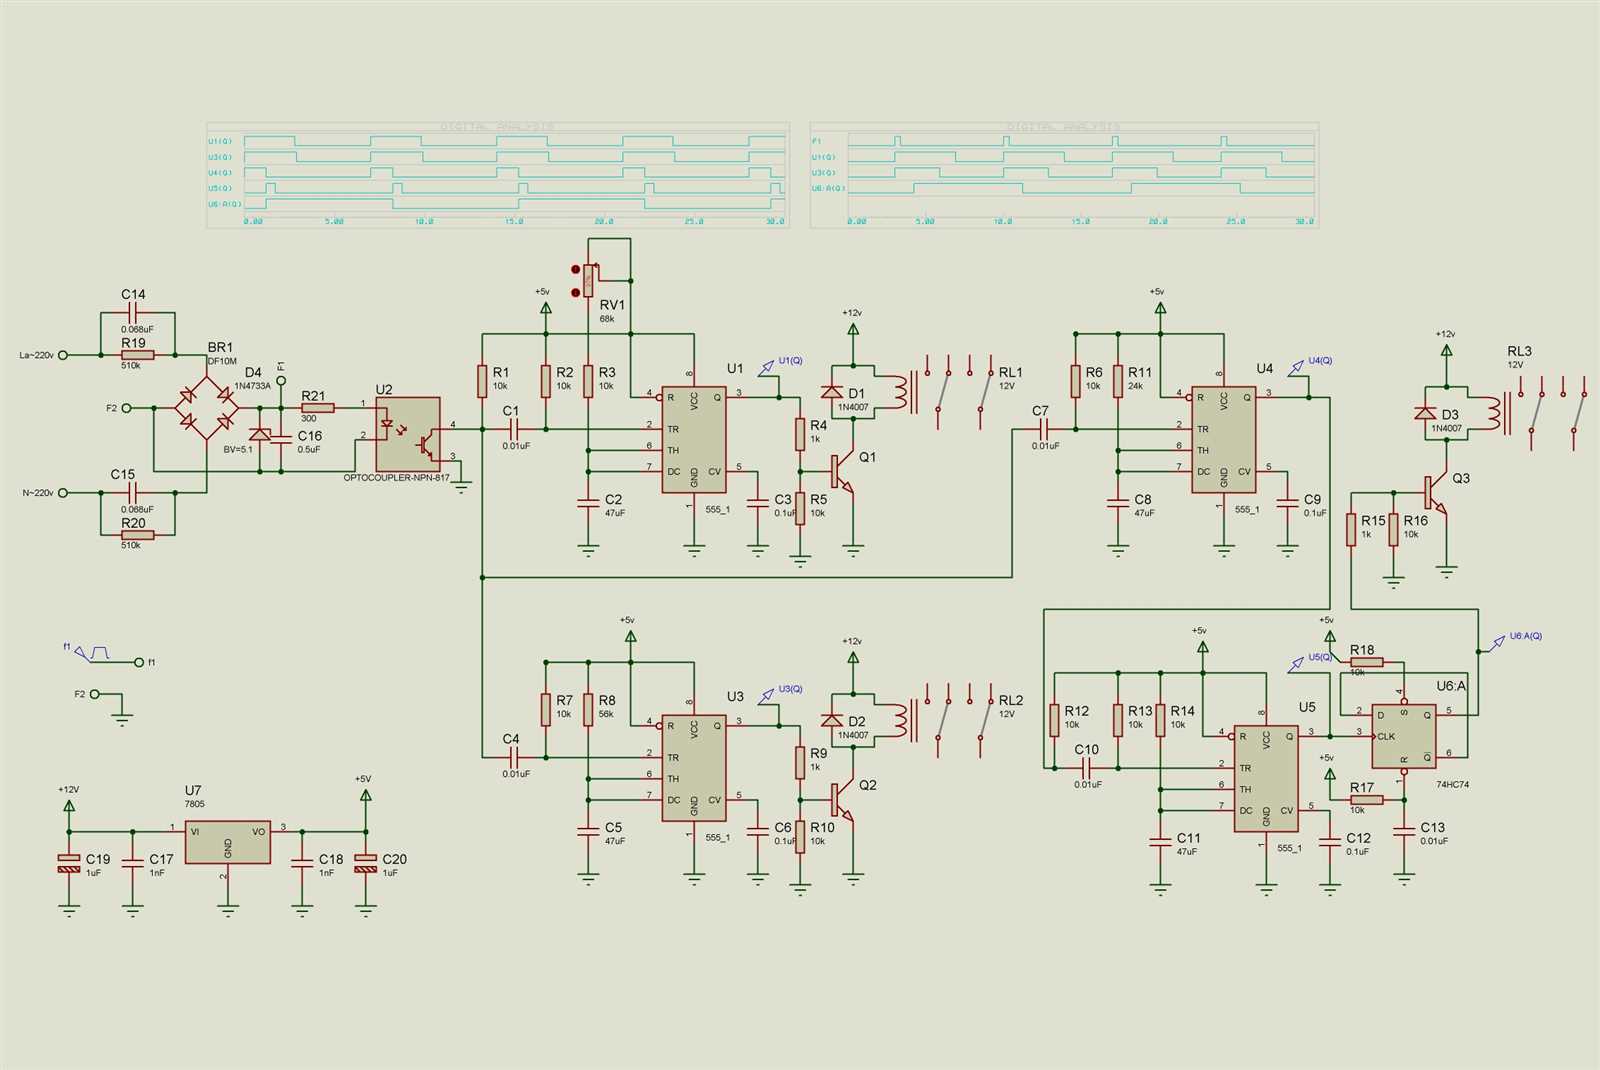Open the left Digital Analysis graph
This screenshot has width=1600, height=1070.
pyautogui.click(x=498, y=175)
